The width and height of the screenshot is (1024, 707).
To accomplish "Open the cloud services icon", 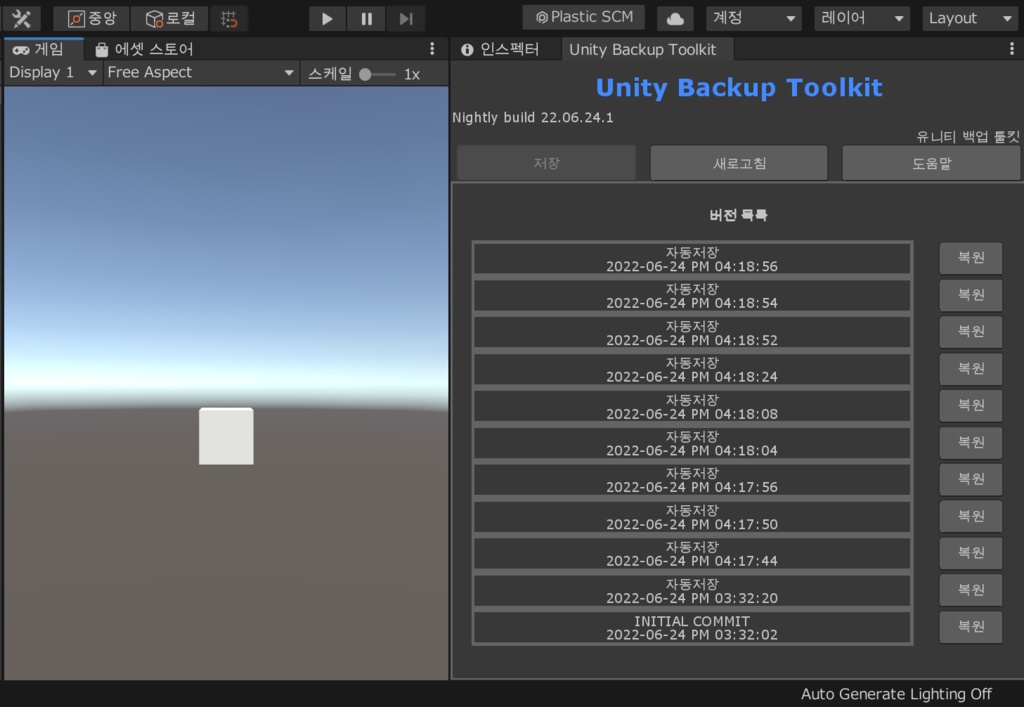I will coord(674,17).
